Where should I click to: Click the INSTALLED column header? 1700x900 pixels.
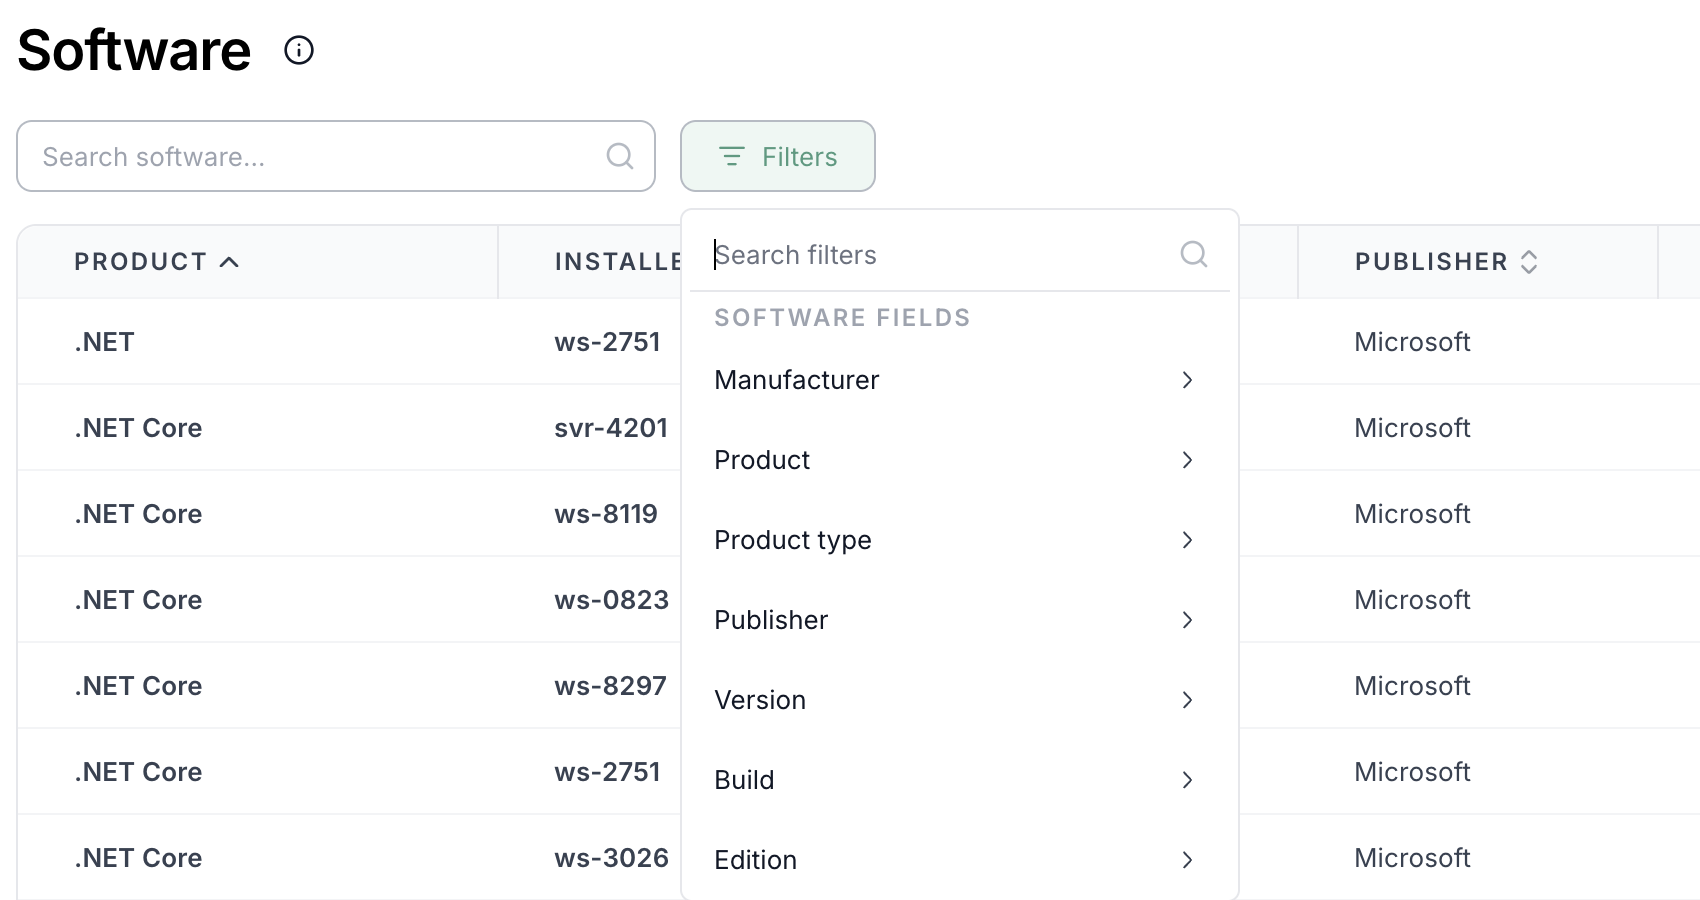(x=618, y=262)
